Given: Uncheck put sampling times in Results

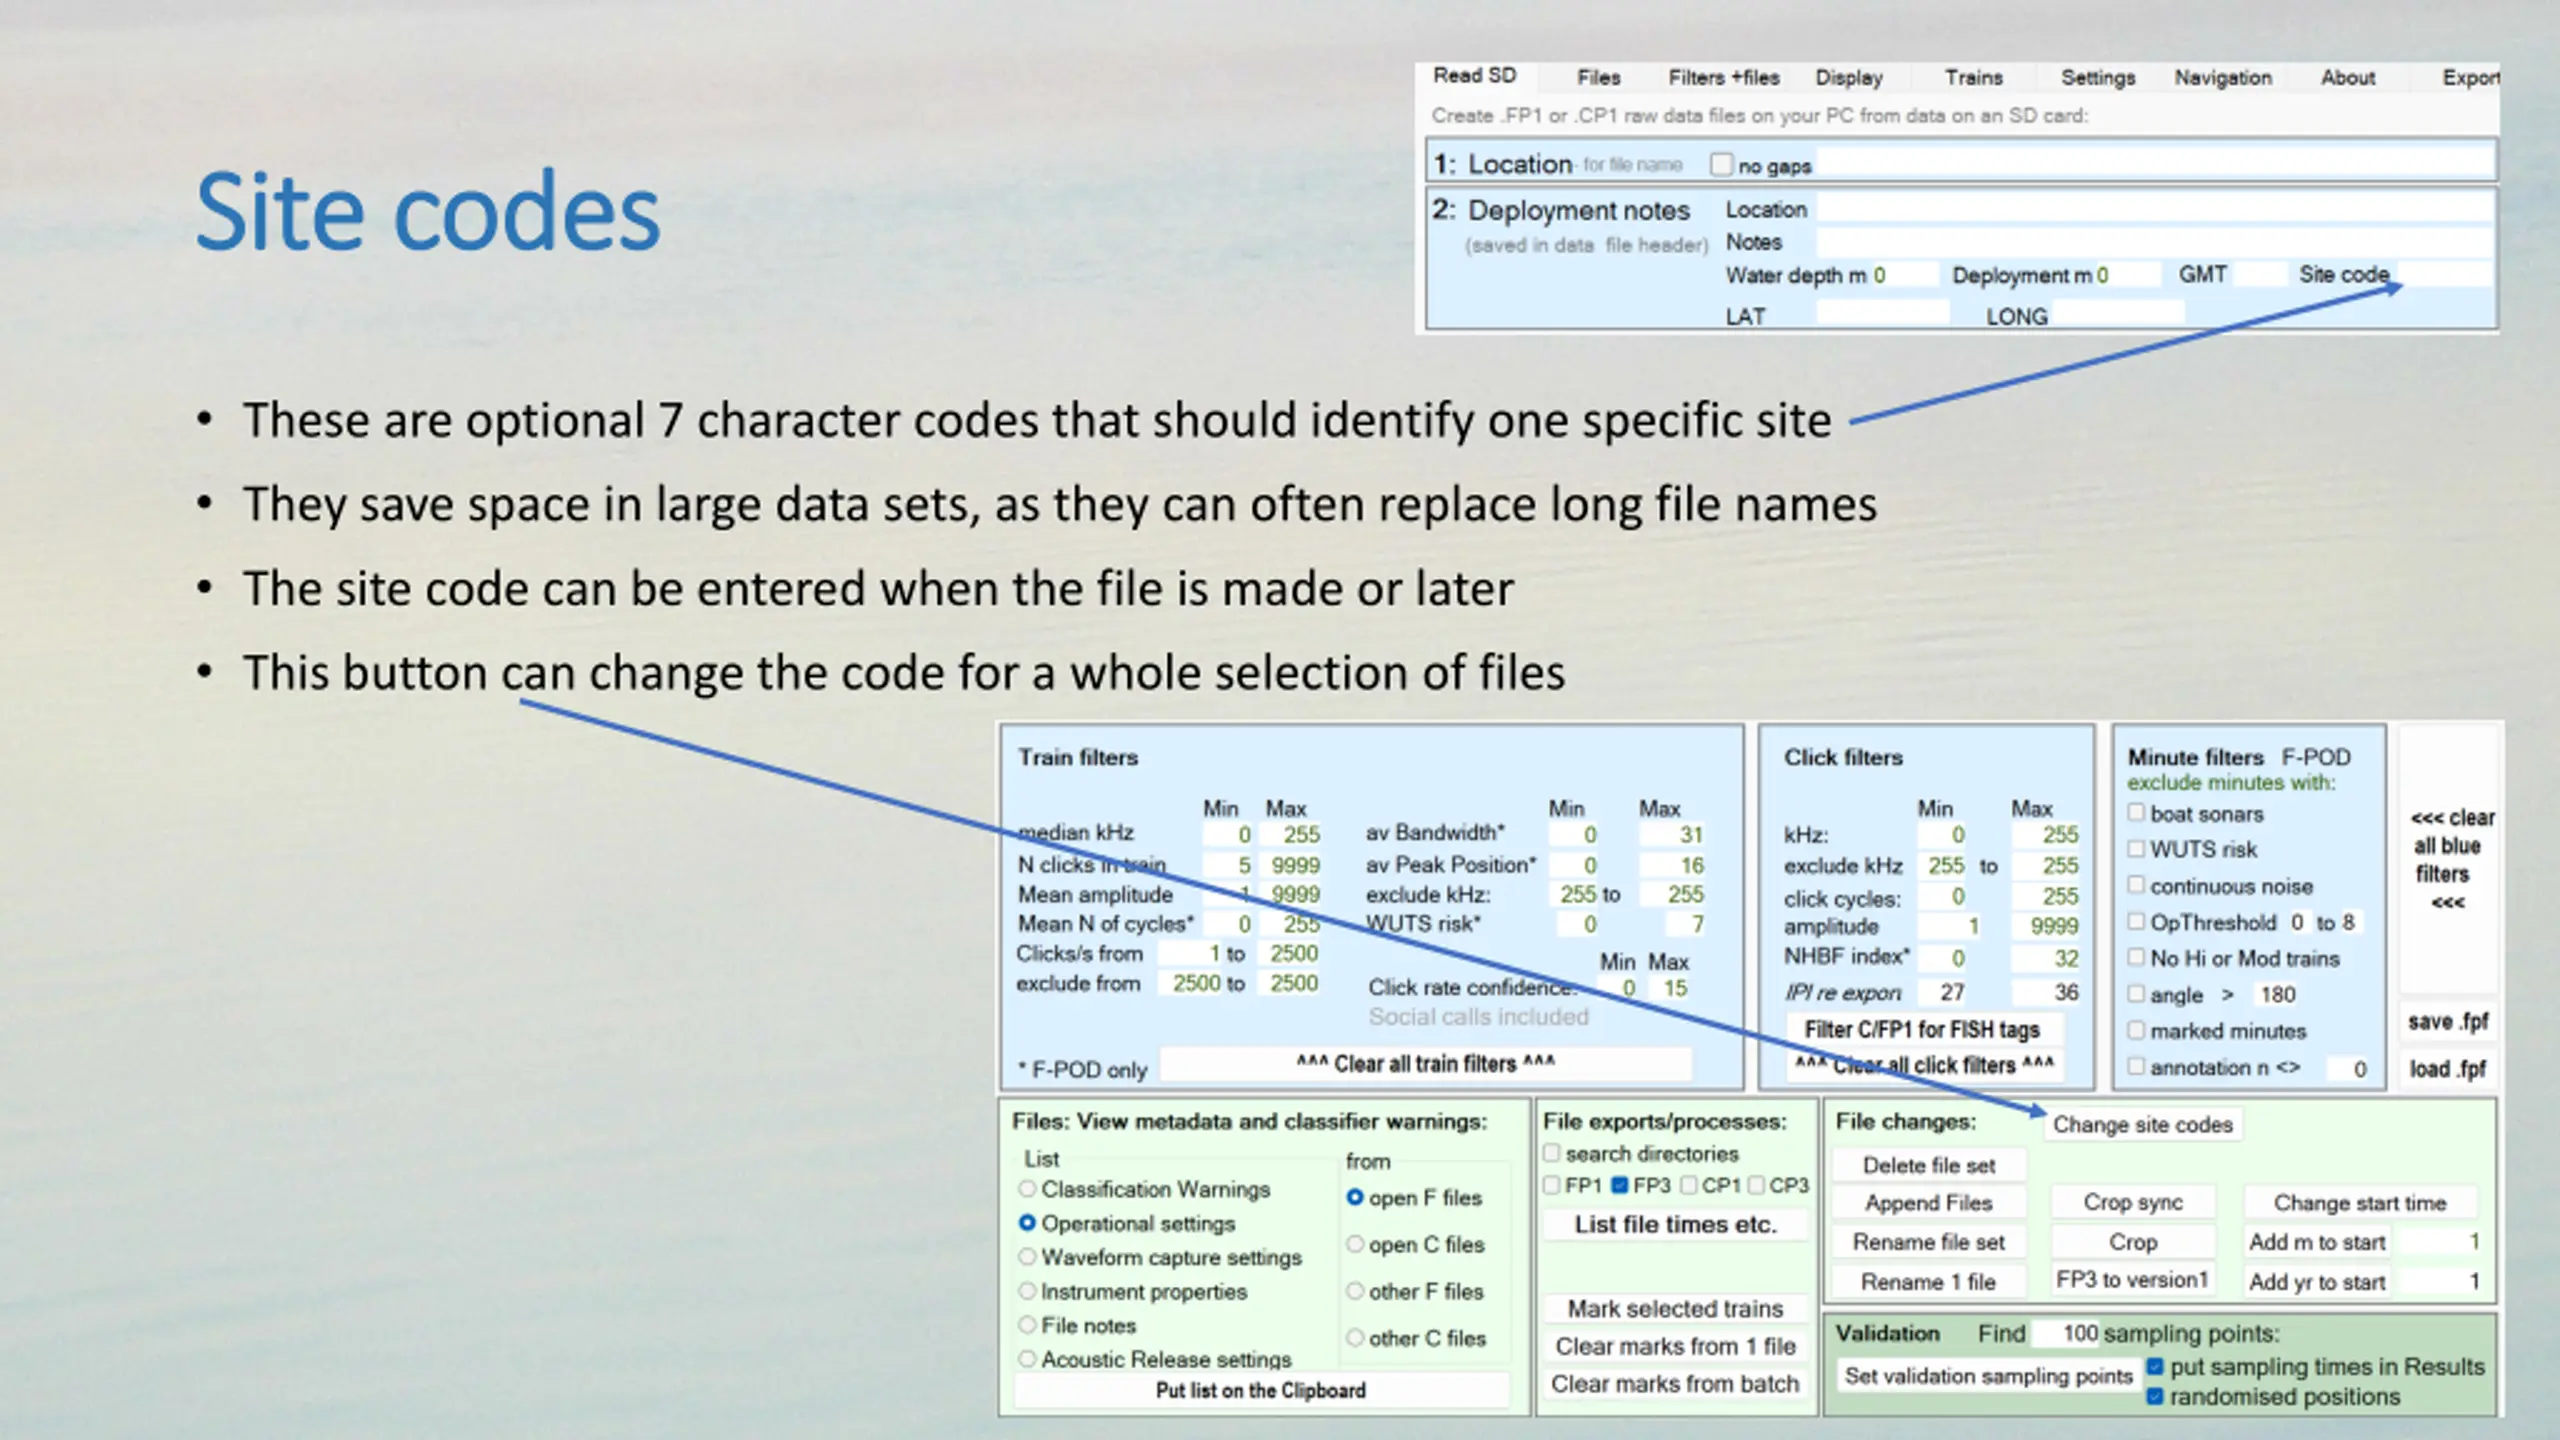Looking at the screenshot, I should [x=2156, y=1366].
